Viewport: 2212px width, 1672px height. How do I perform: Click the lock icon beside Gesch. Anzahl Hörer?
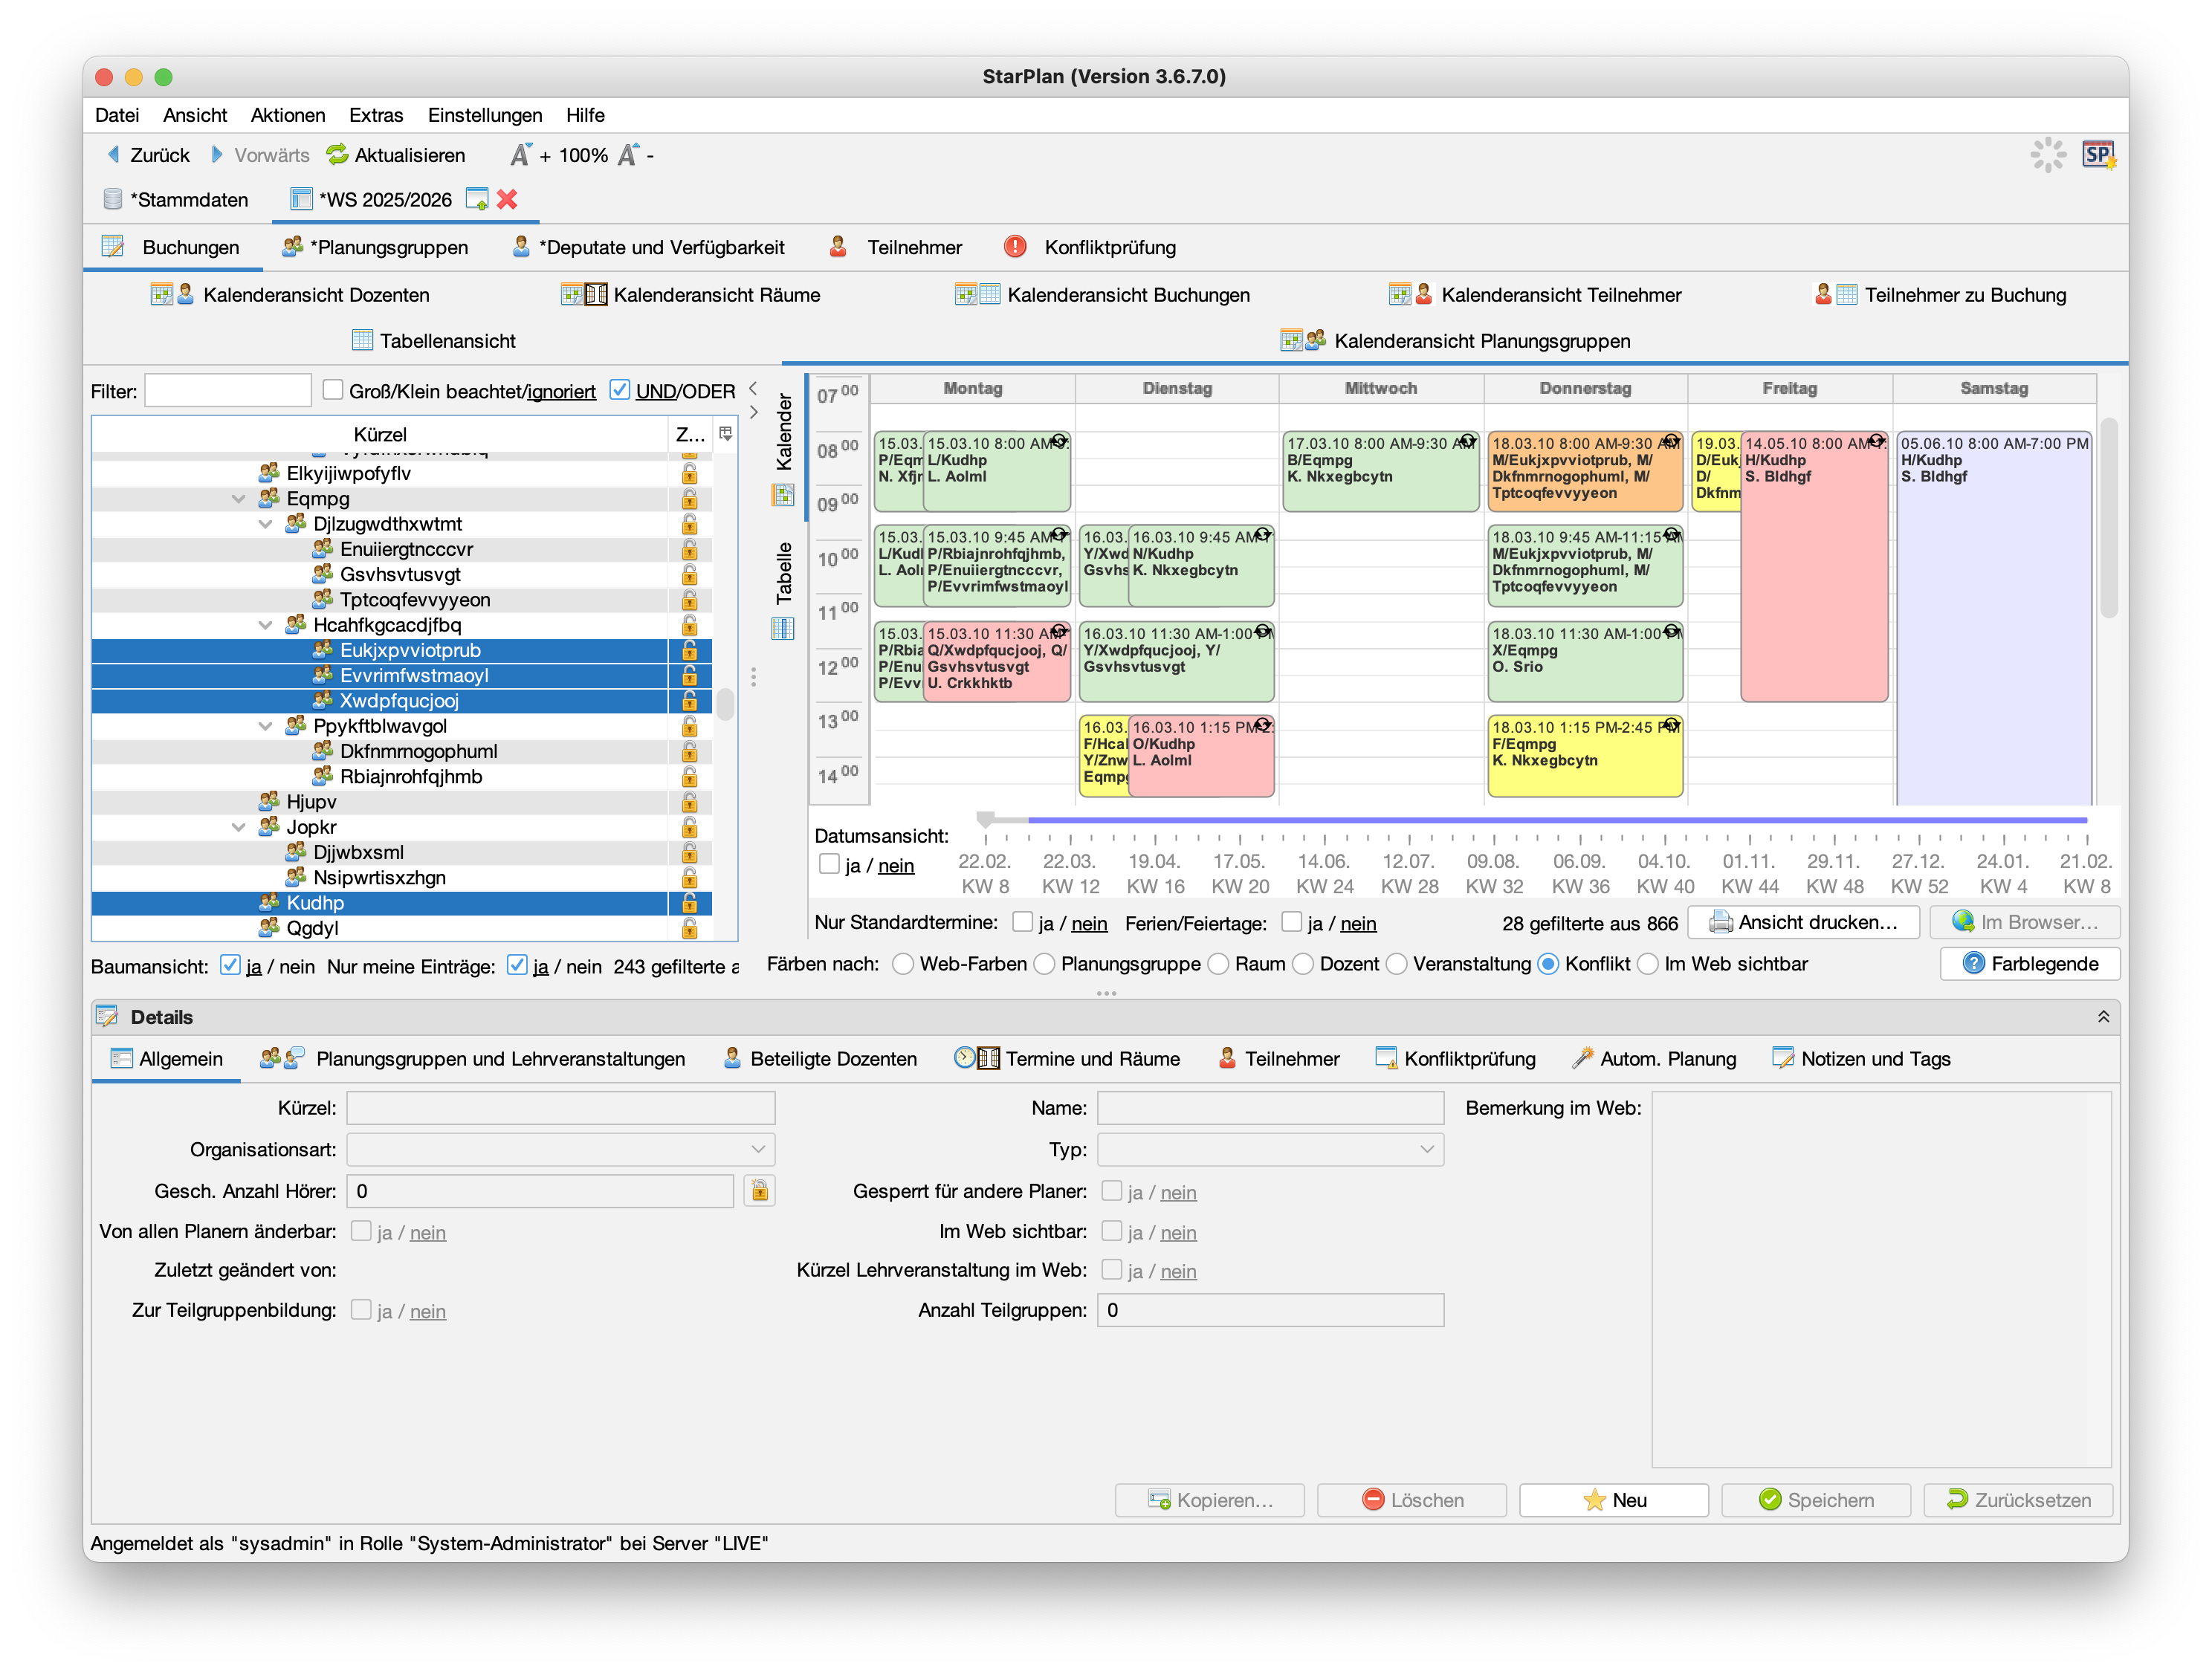(x=759, y=1191)
